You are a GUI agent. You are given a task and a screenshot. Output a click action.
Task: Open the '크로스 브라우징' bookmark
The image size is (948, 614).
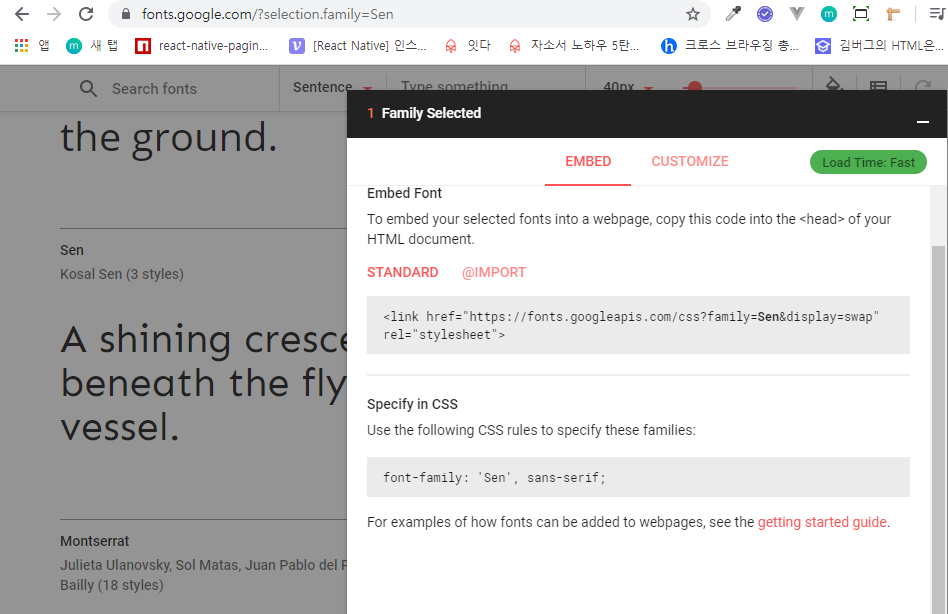(730, 45)
